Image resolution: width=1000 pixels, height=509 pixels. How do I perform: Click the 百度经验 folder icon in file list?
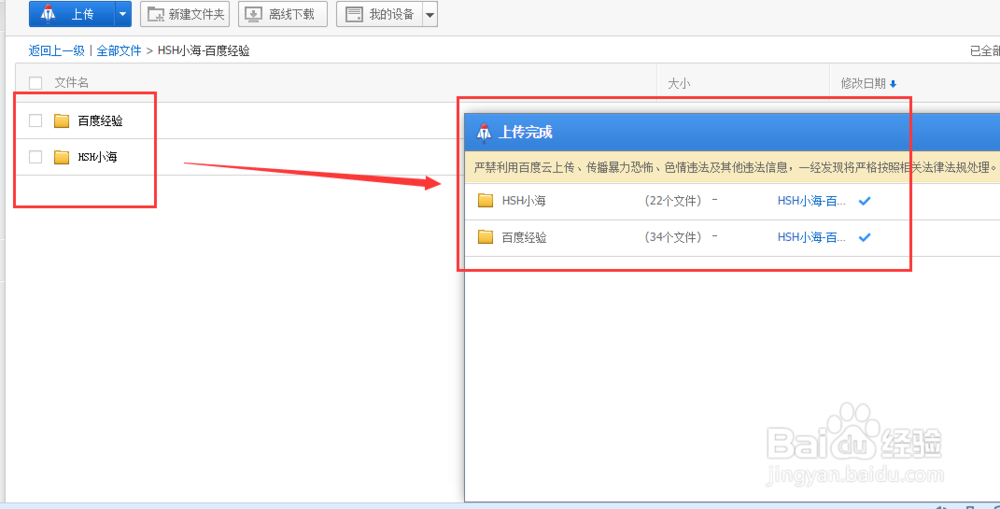click(62, 121)
